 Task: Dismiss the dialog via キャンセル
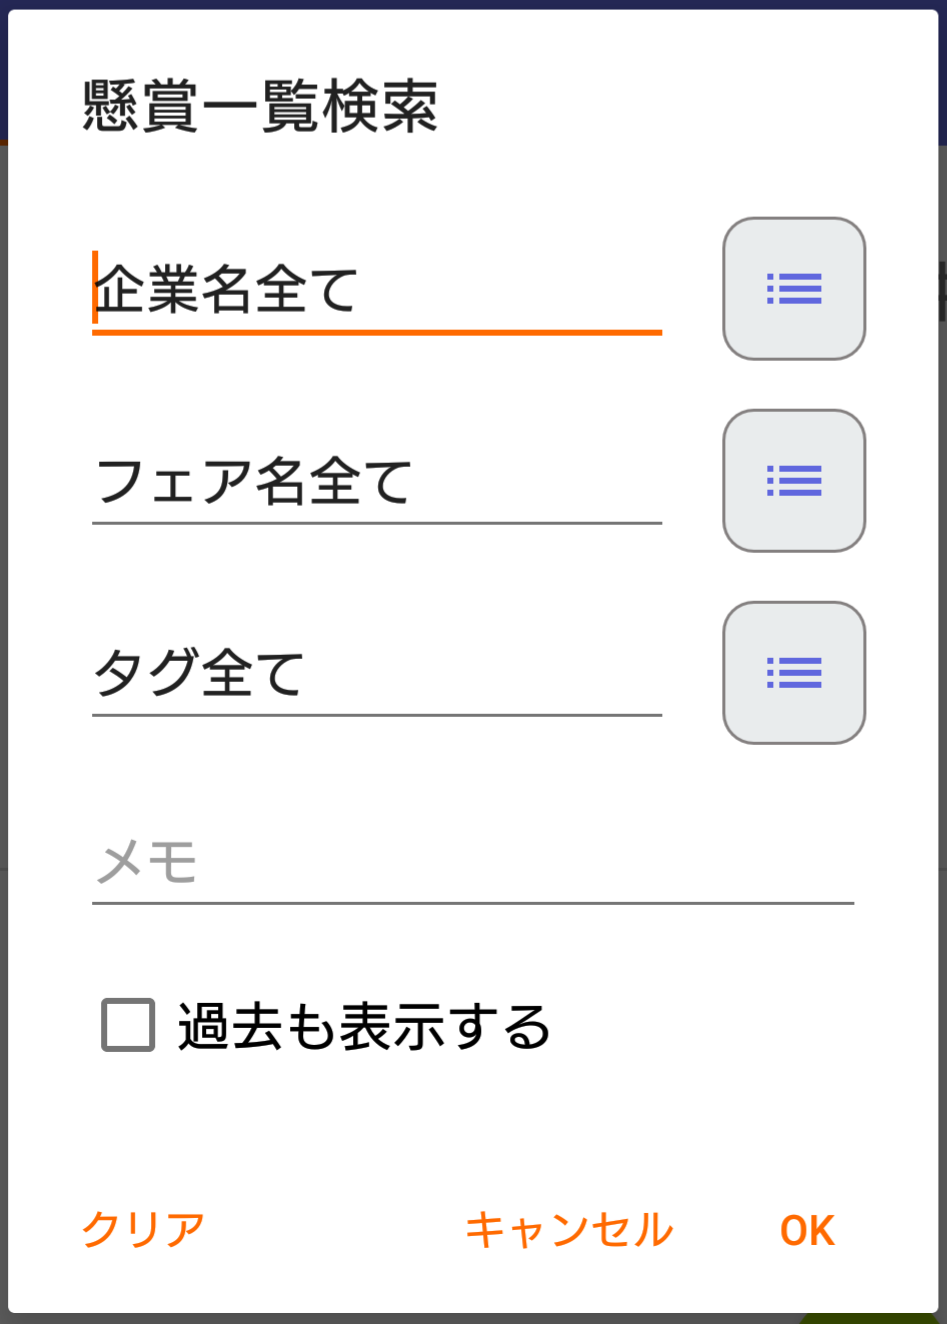click(569, 1230)
